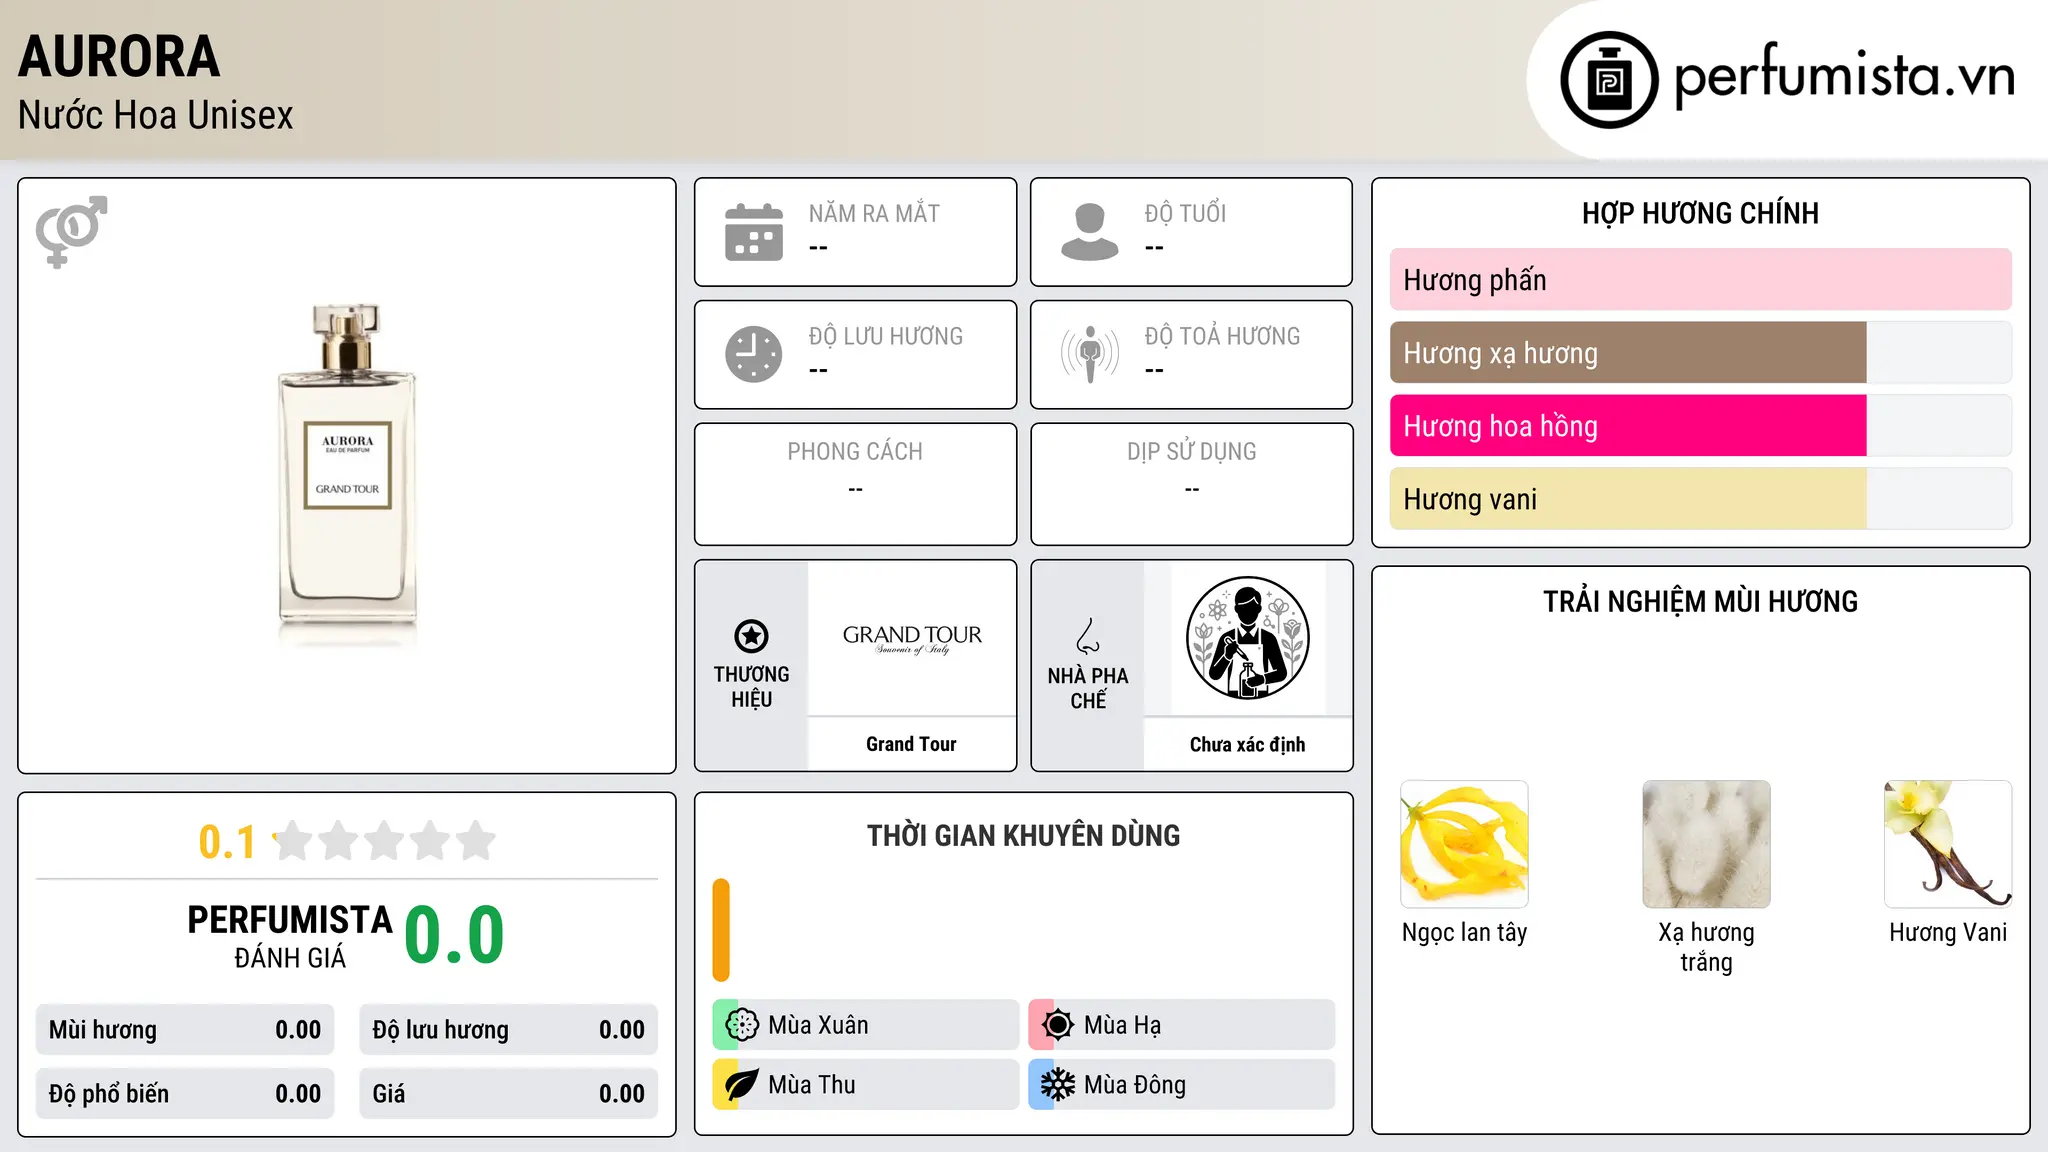Click the Hương xạ hương accord bar
Viewport: 2048px width, 1152px height.
click(1700, 353)
